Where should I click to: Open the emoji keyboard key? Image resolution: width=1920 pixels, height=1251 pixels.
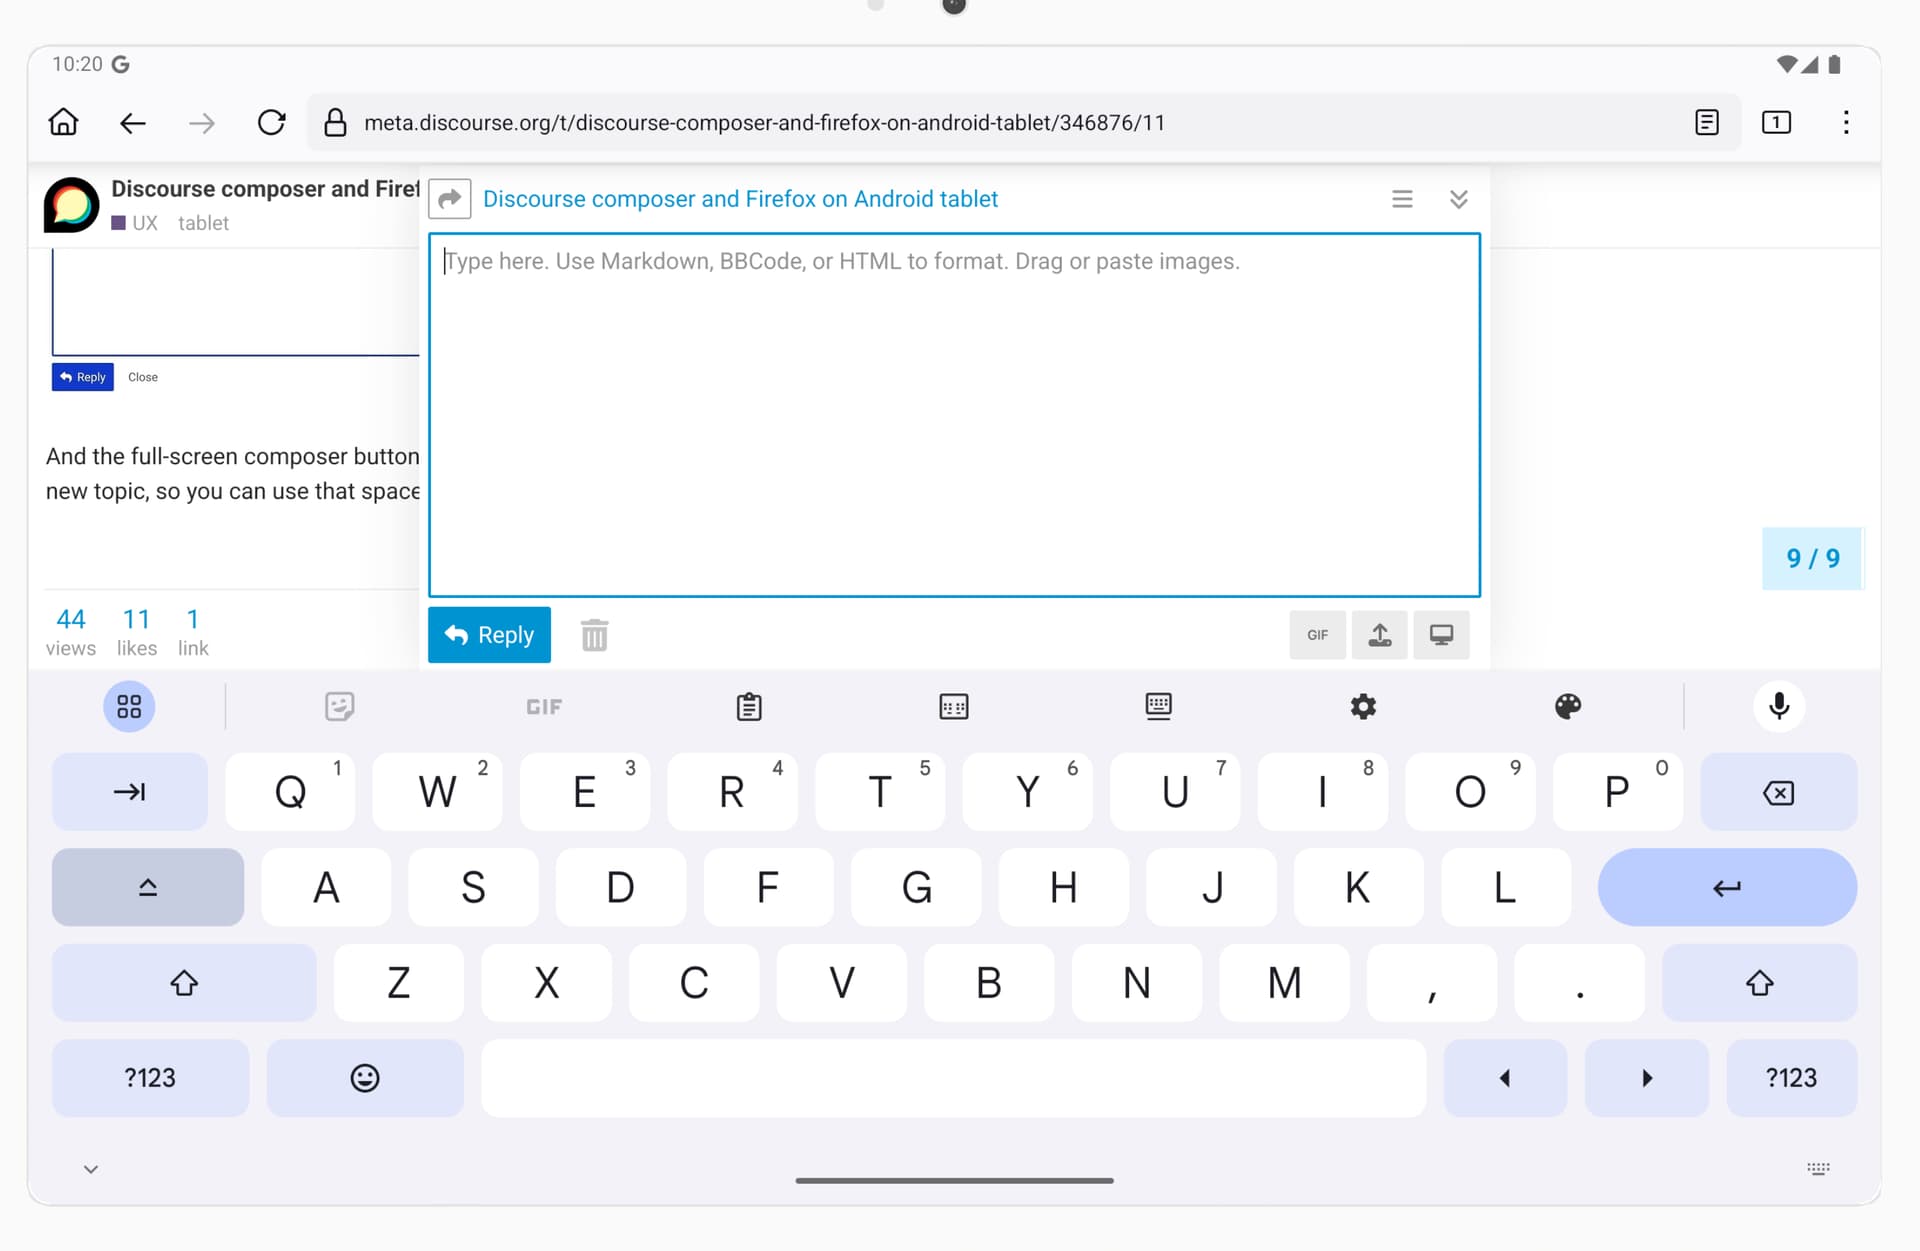click(x=365, y=1078)
